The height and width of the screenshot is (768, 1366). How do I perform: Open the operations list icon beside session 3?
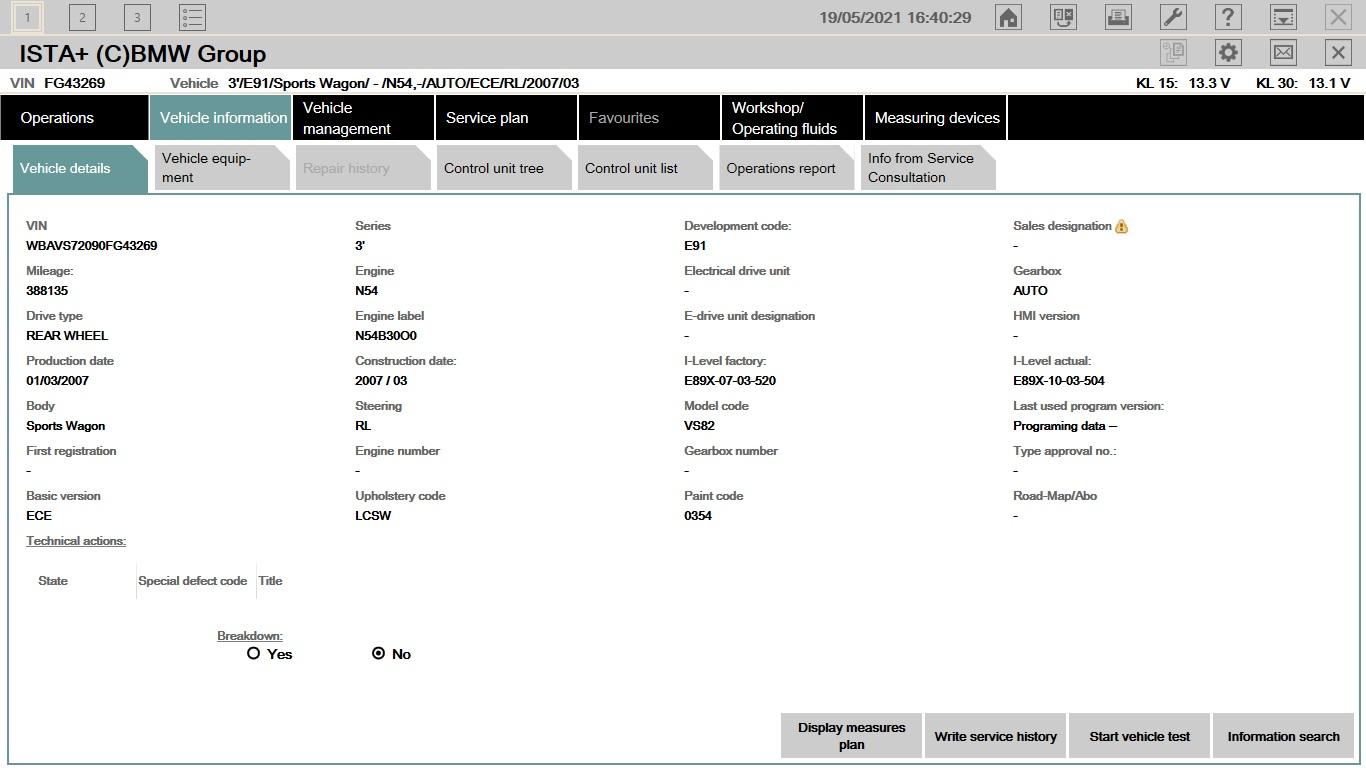point(192,17)
